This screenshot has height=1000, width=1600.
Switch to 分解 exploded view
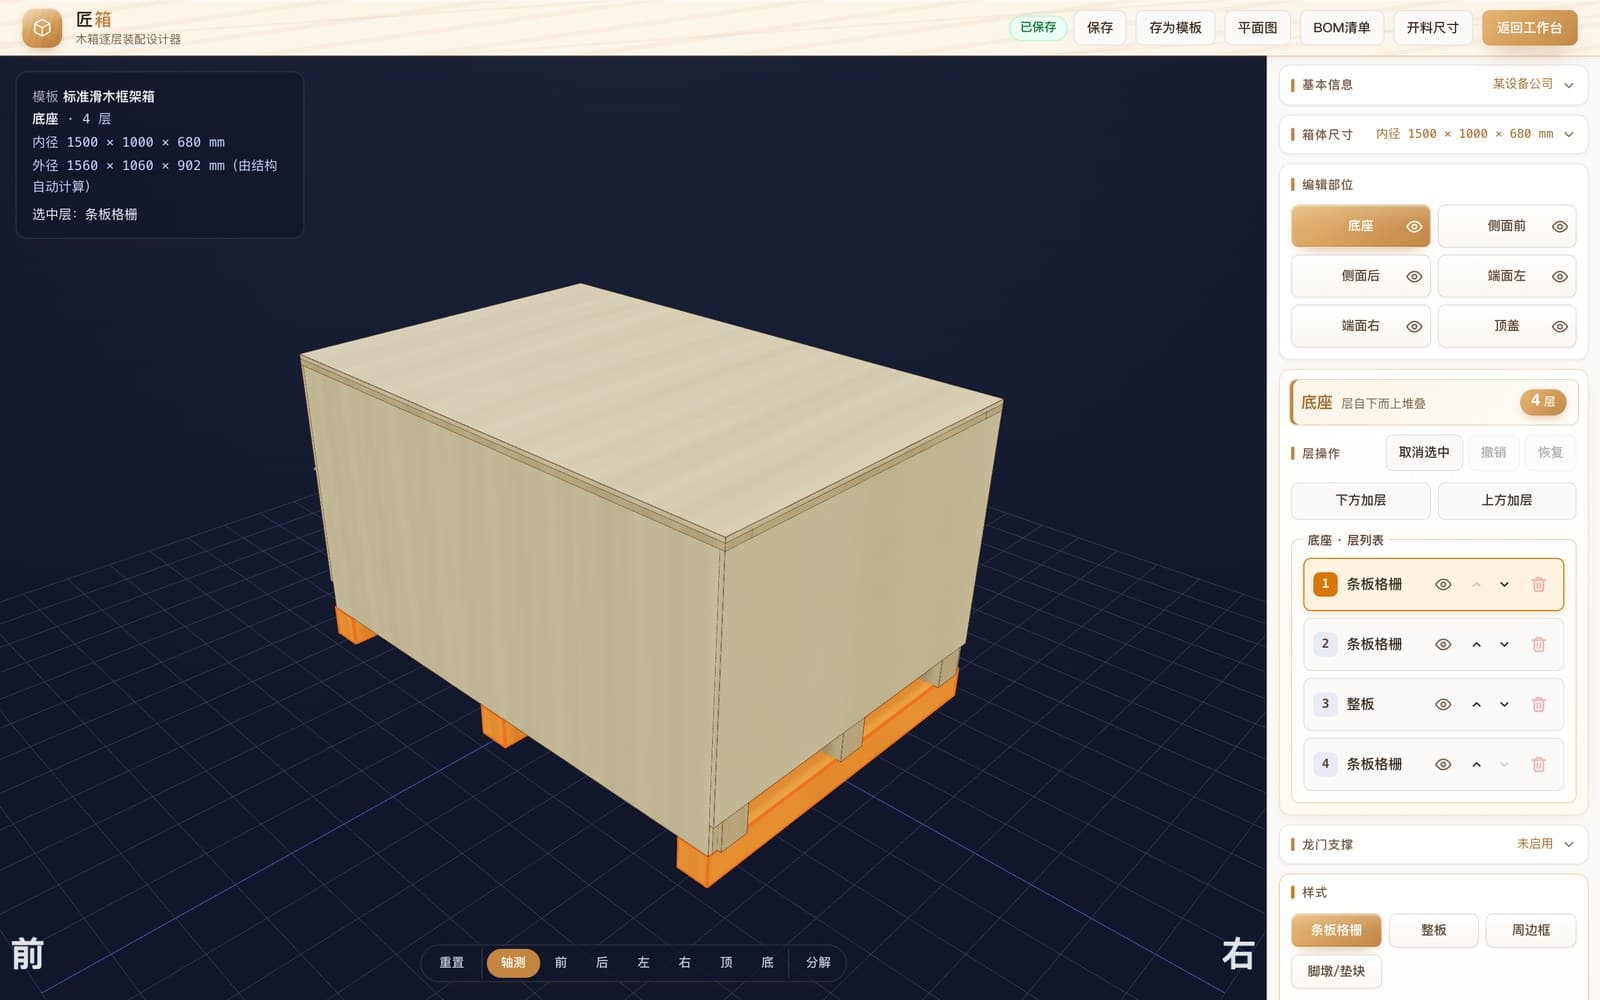pyautogui.click(x=818, y=963)
